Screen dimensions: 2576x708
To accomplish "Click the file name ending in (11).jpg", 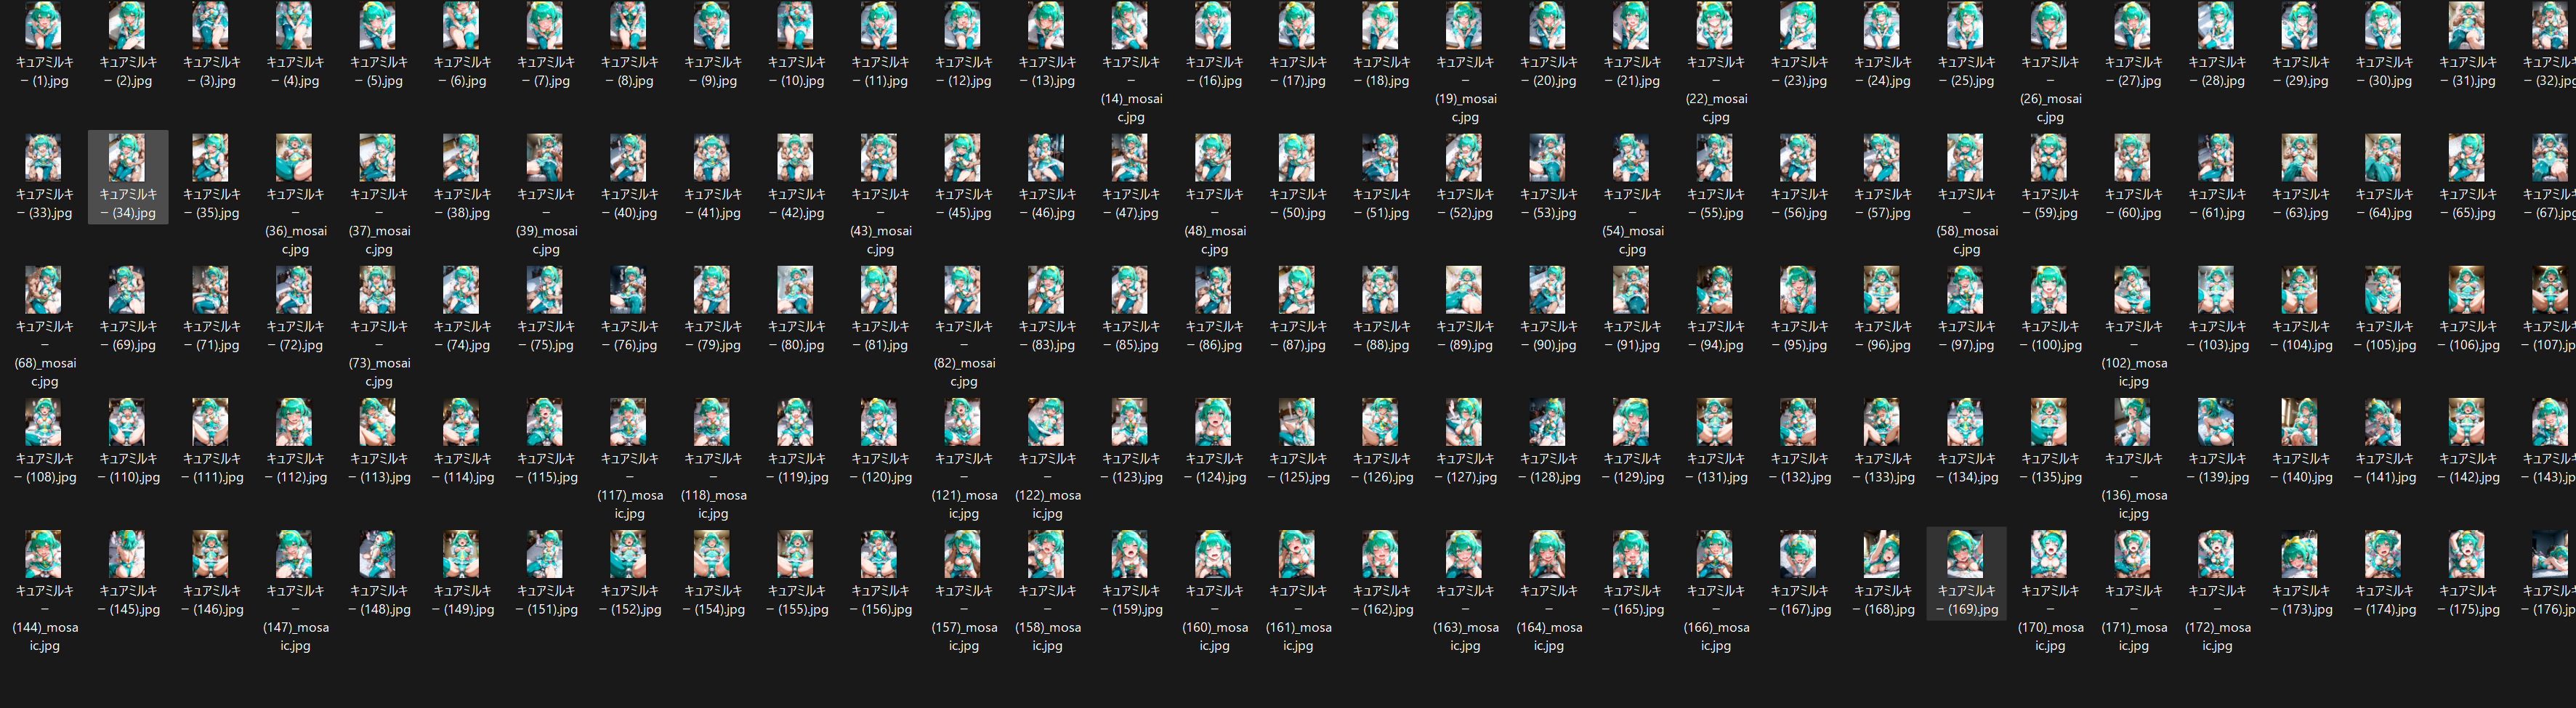I will click(879, 71).
